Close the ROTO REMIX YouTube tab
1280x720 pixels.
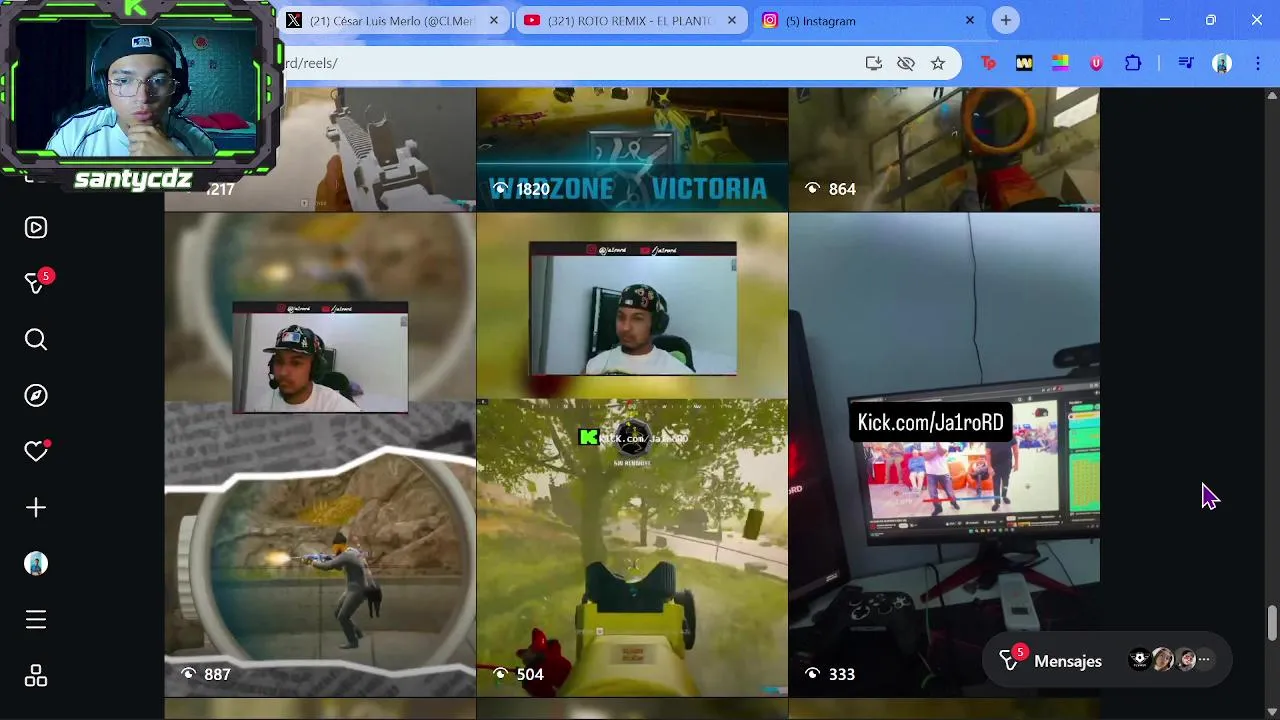(x=731, y=20)
